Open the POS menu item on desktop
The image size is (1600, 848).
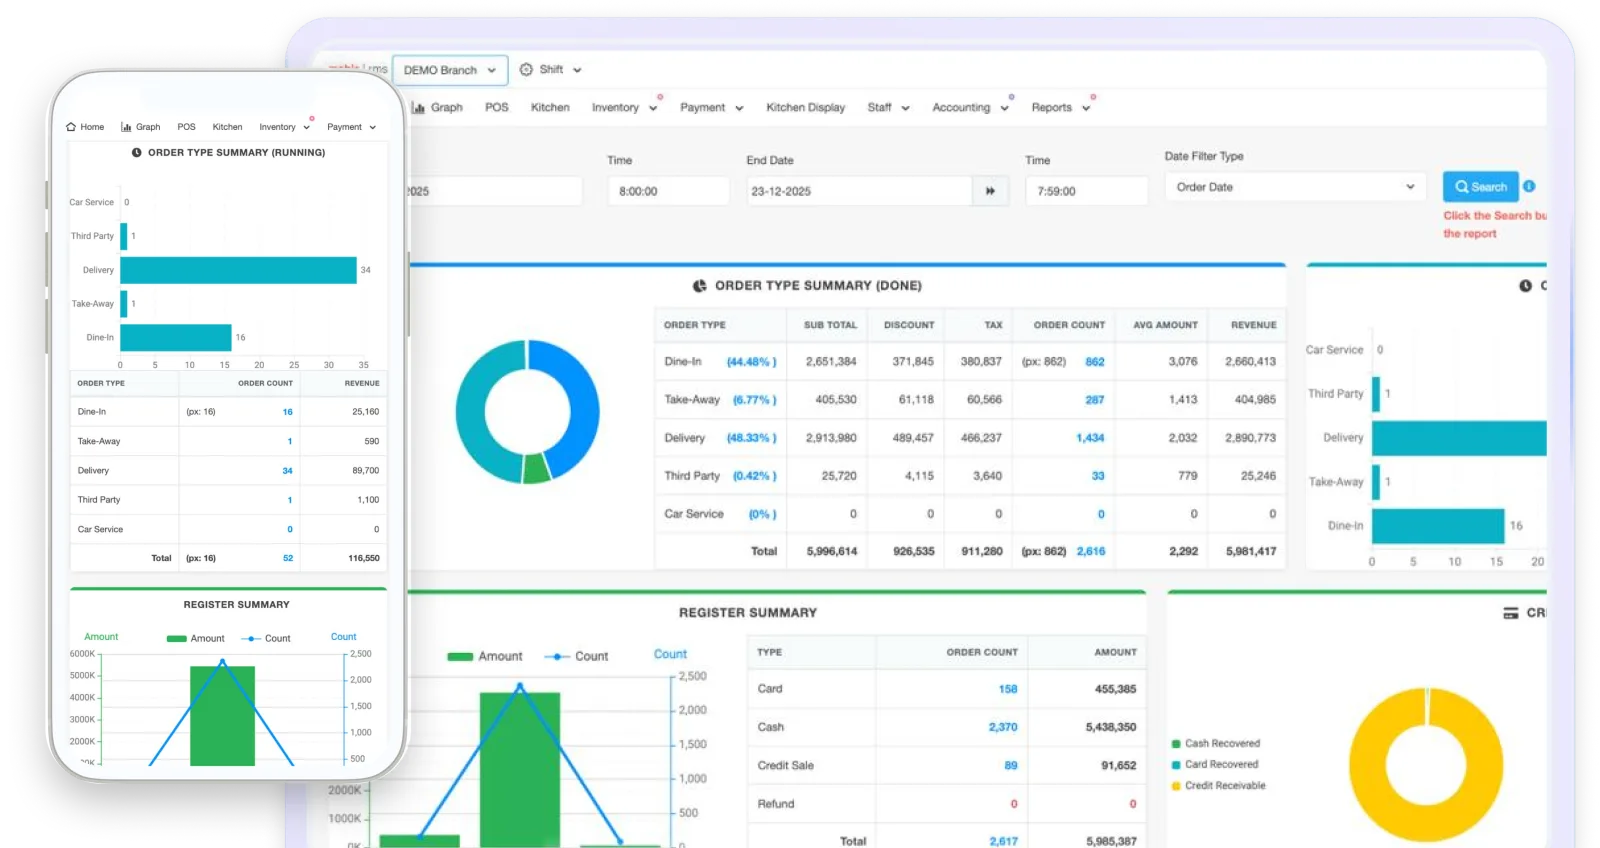point(497,108)
